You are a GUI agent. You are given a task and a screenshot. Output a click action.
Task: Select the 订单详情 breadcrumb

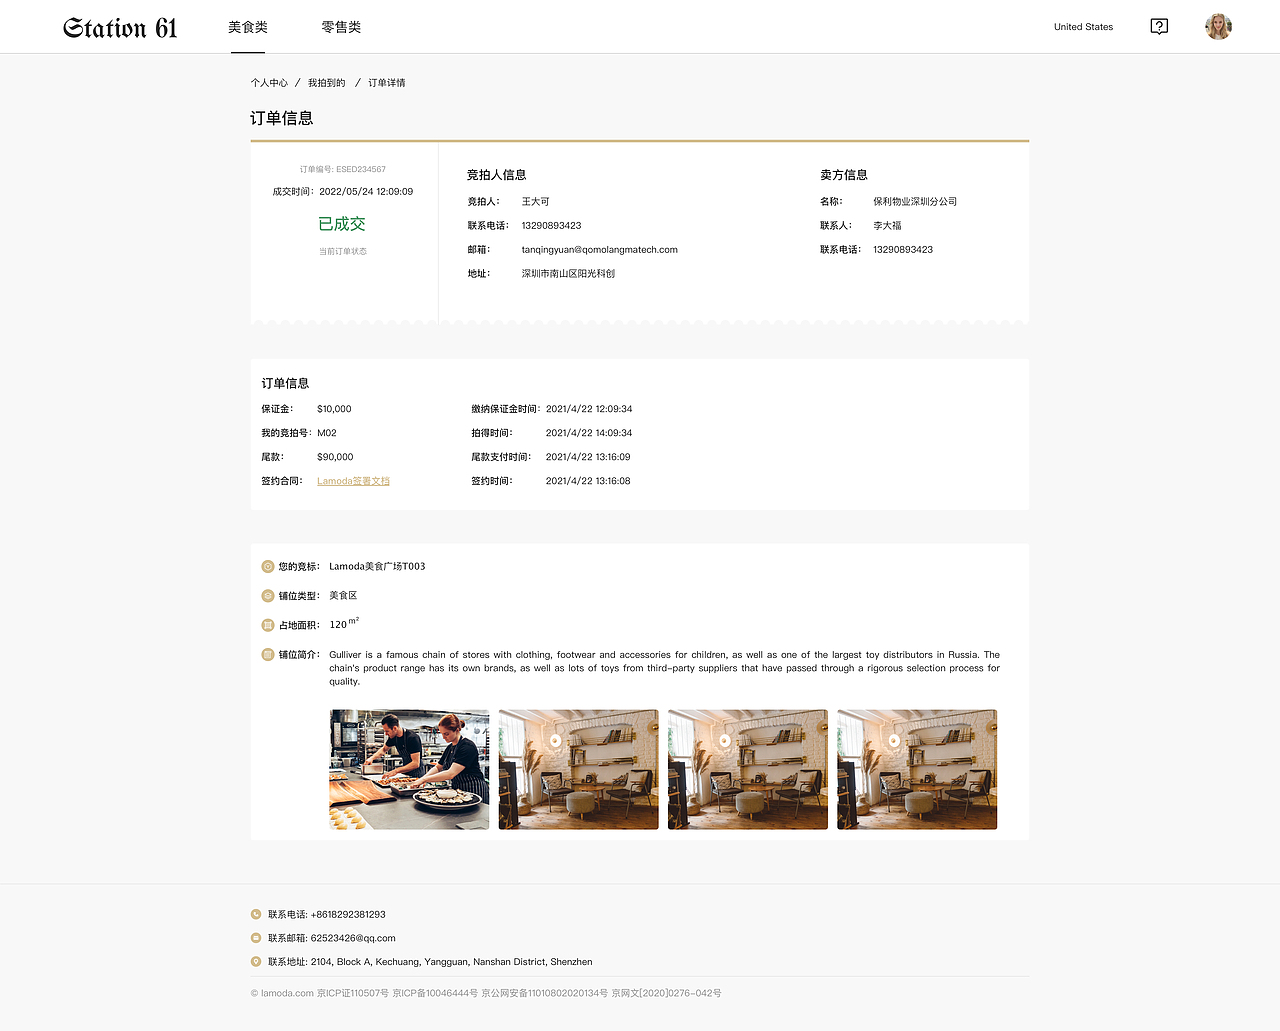click(387, 83)
